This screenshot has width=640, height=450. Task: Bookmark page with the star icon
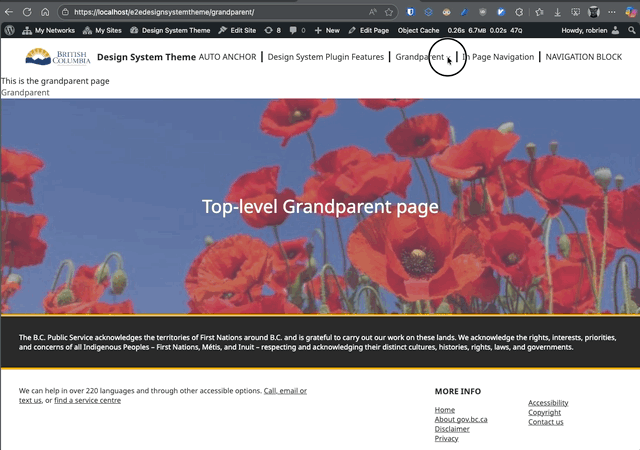[389, 12]
